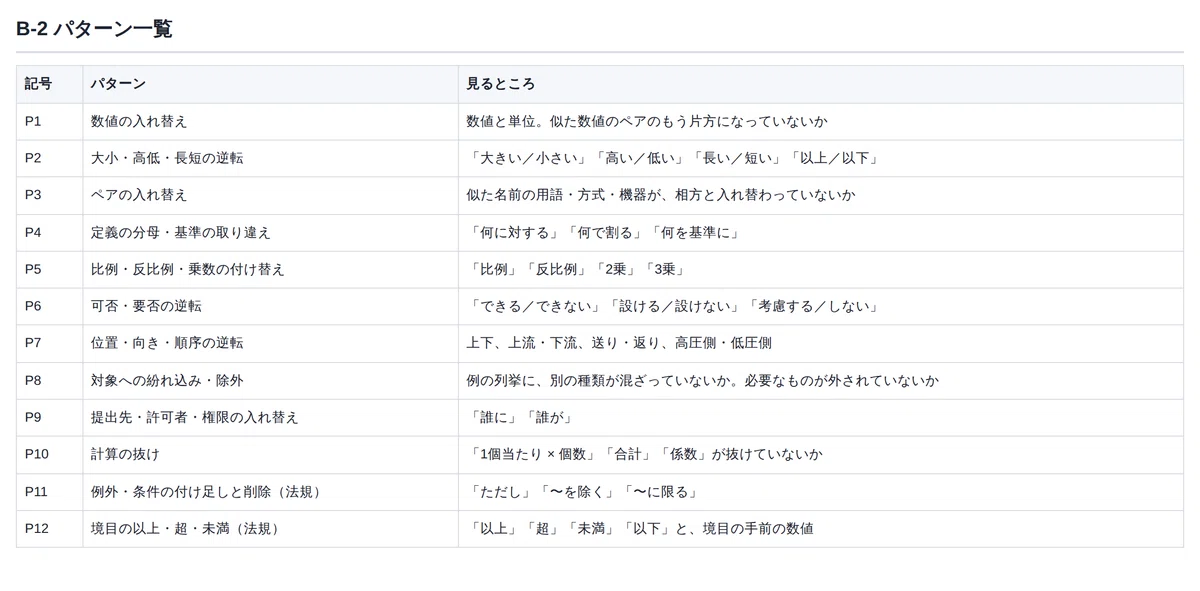
Task: Click the description starting '「何に対する」'
Action: coord(606,232)
